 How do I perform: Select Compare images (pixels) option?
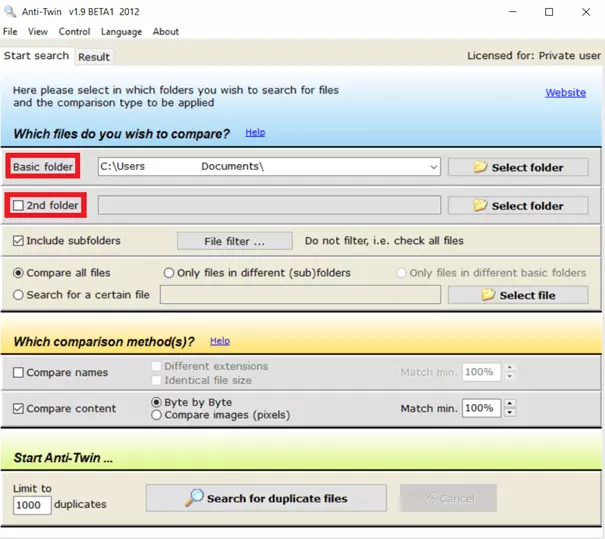pos(156,415)
